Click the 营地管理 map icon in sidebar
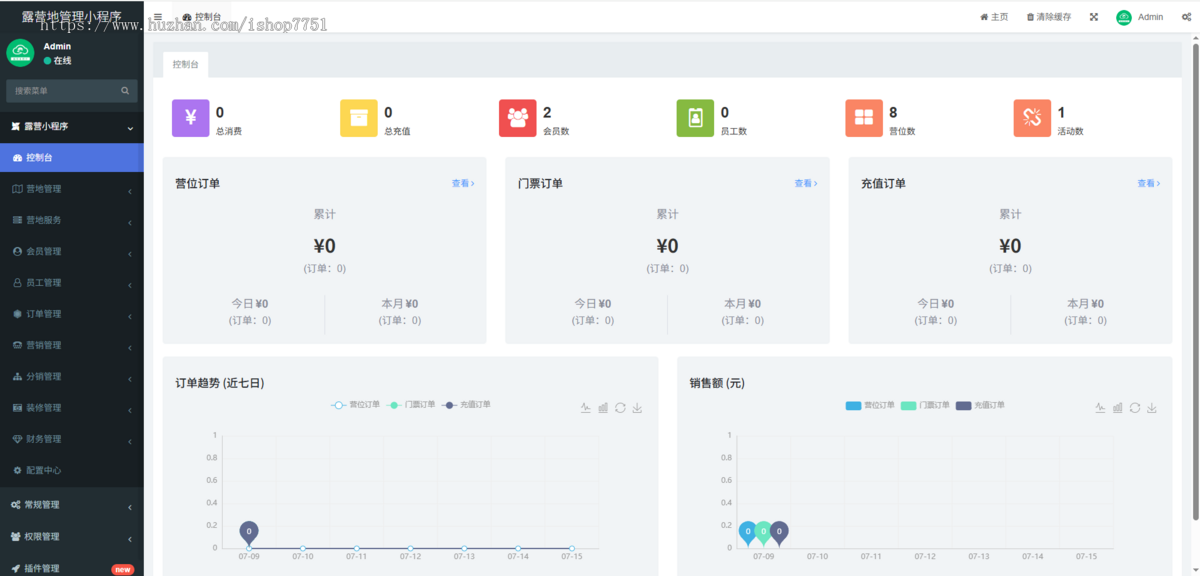The width and height of the screenshot is (1200, 576). tap(16, 189)
